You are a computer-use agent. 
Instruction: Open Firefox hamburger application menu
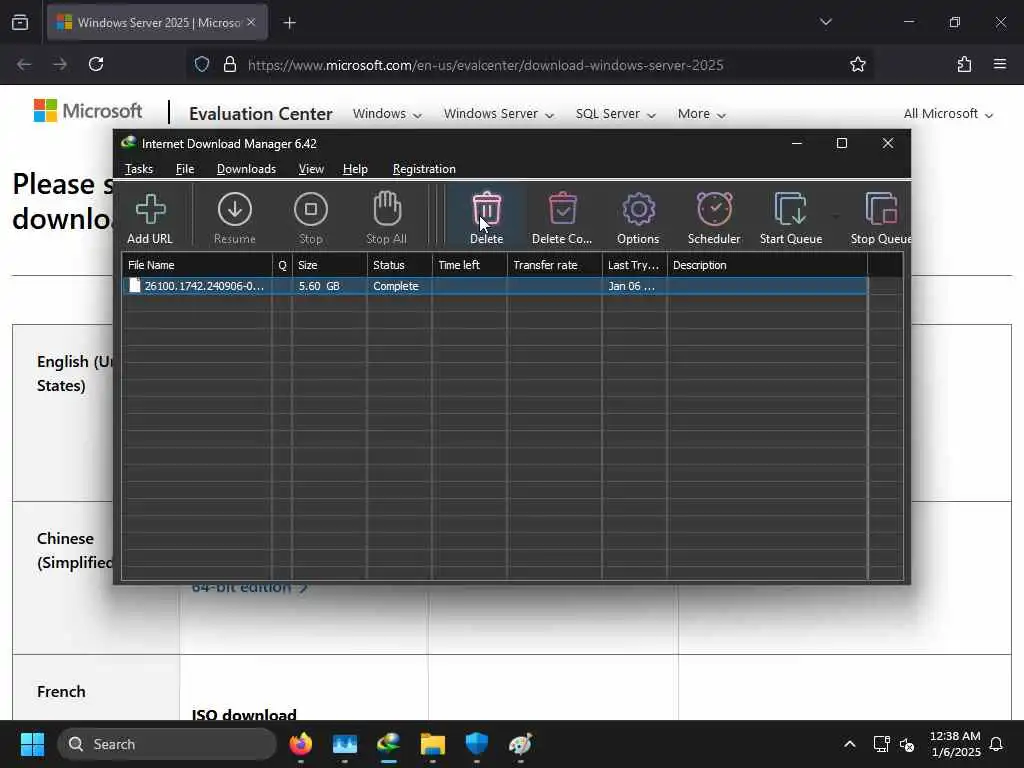1000,64
